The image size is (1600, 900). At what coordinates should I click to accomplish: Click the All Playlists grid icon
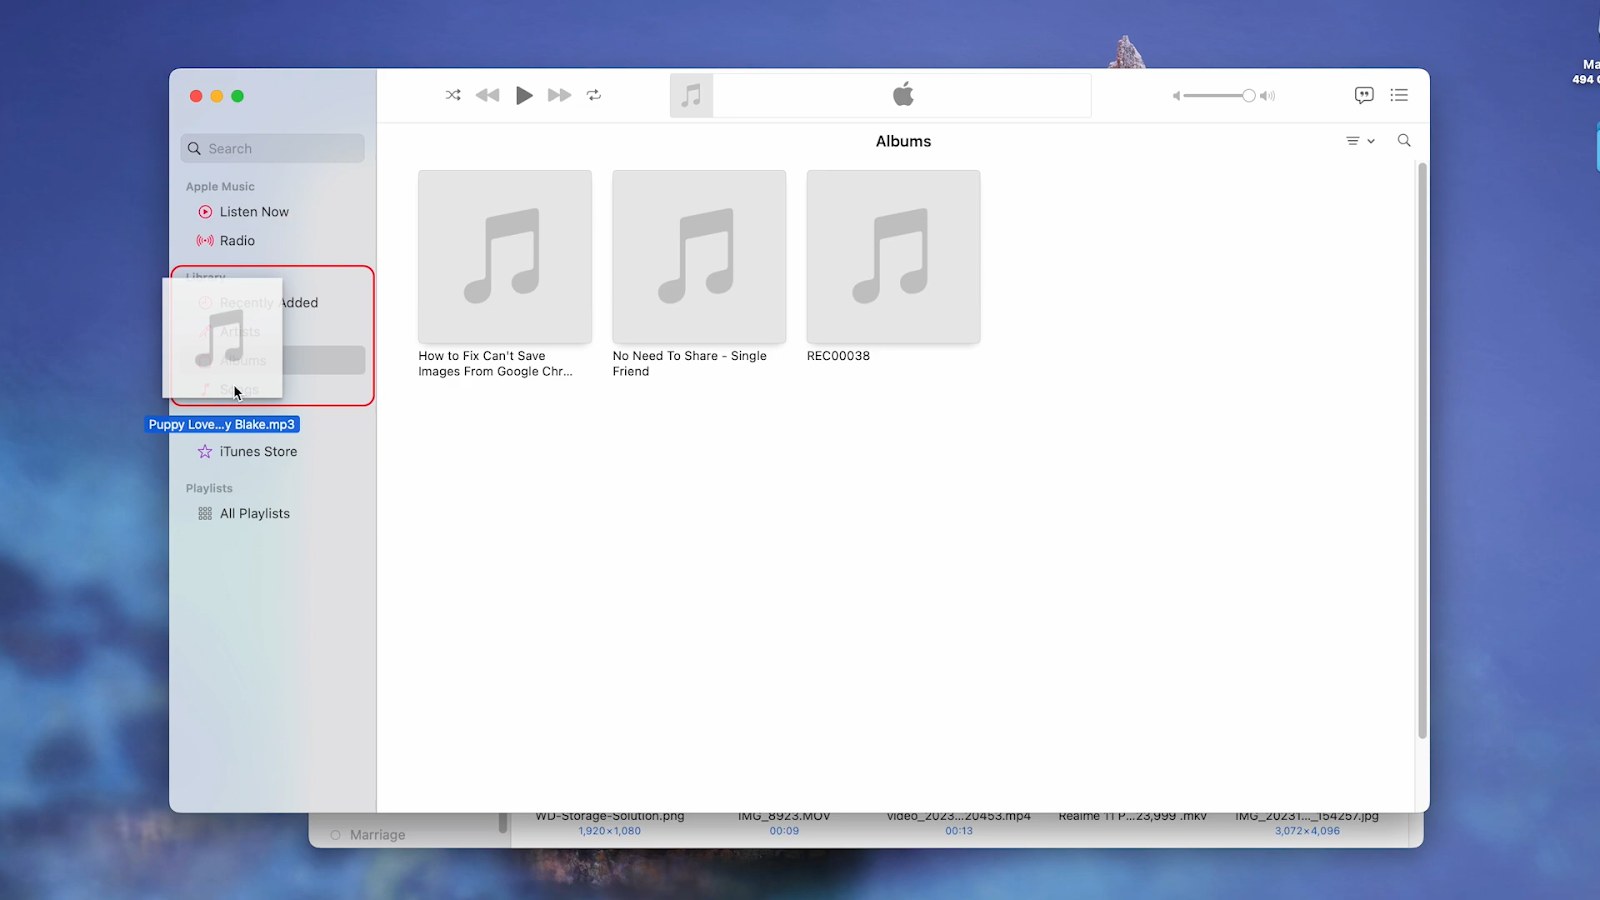point(205,514)
